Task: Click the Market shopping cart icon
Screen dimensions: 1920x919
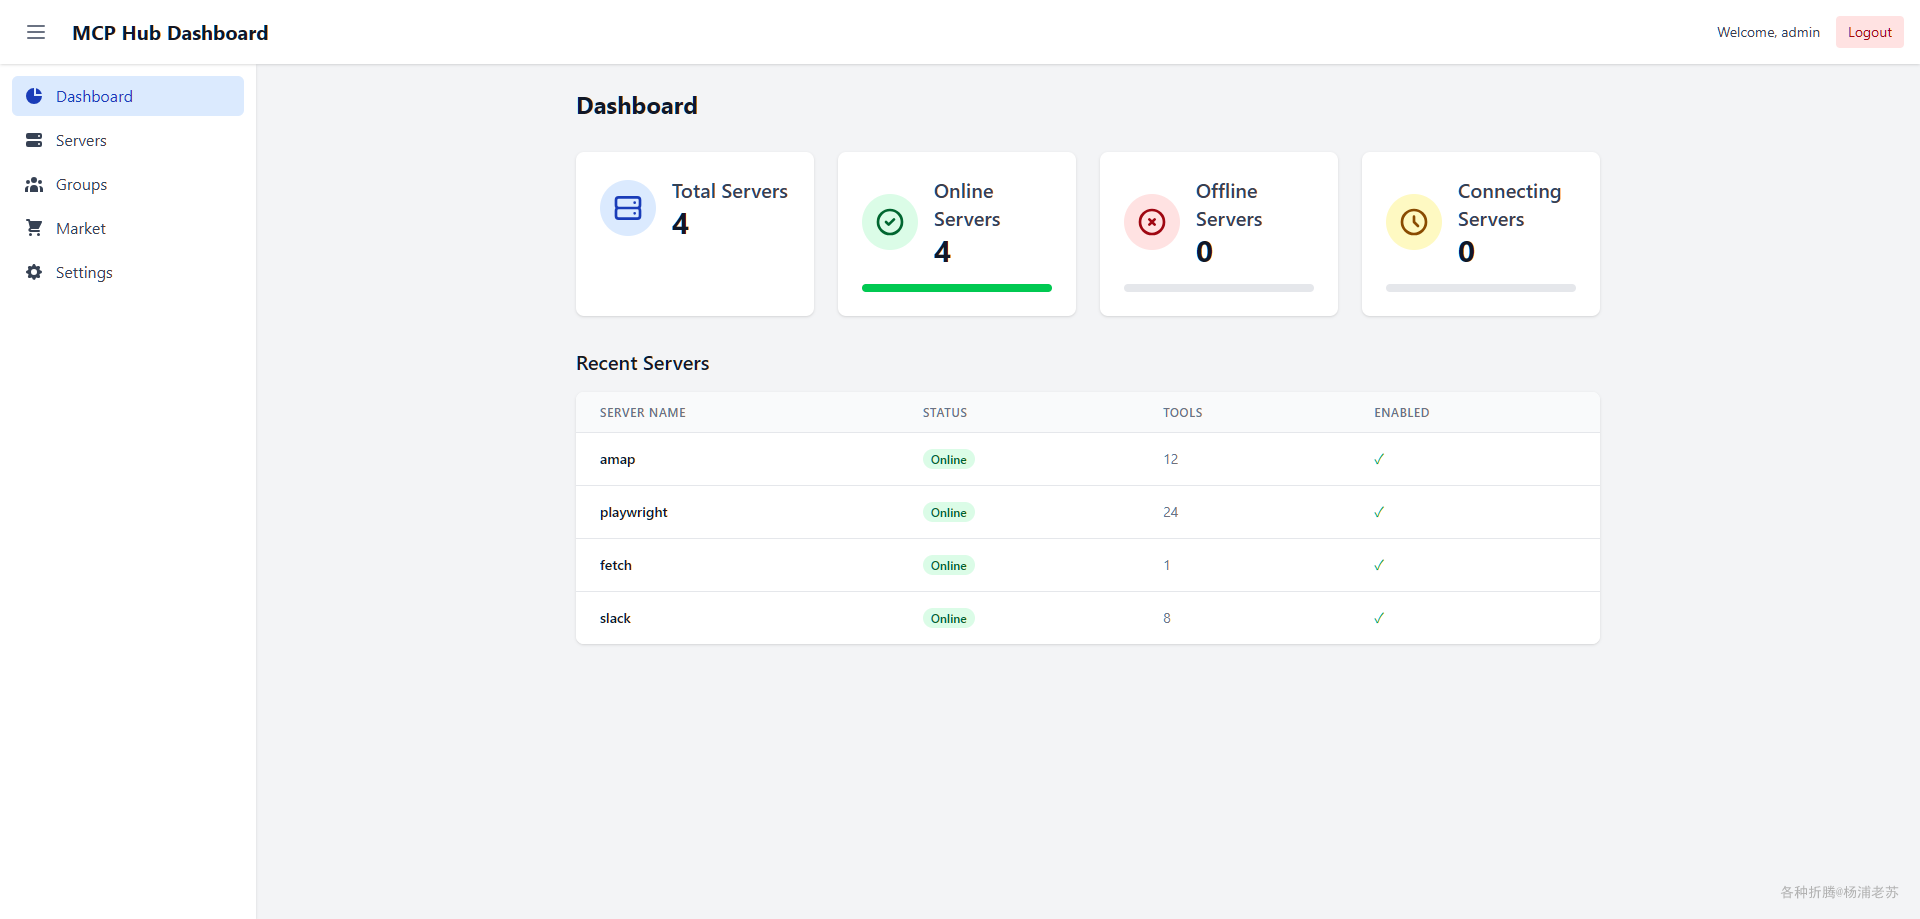Action: click(x=34, y=228)
